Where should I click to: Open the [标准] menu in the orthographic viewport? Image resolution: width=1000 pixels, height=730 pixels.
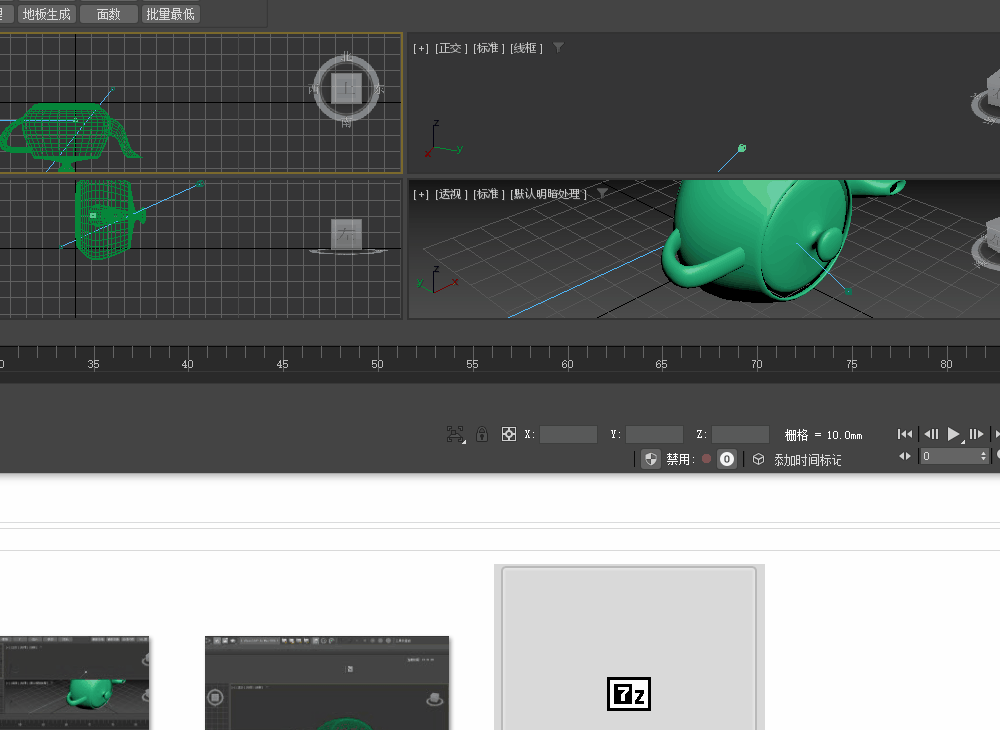(489, 48)
